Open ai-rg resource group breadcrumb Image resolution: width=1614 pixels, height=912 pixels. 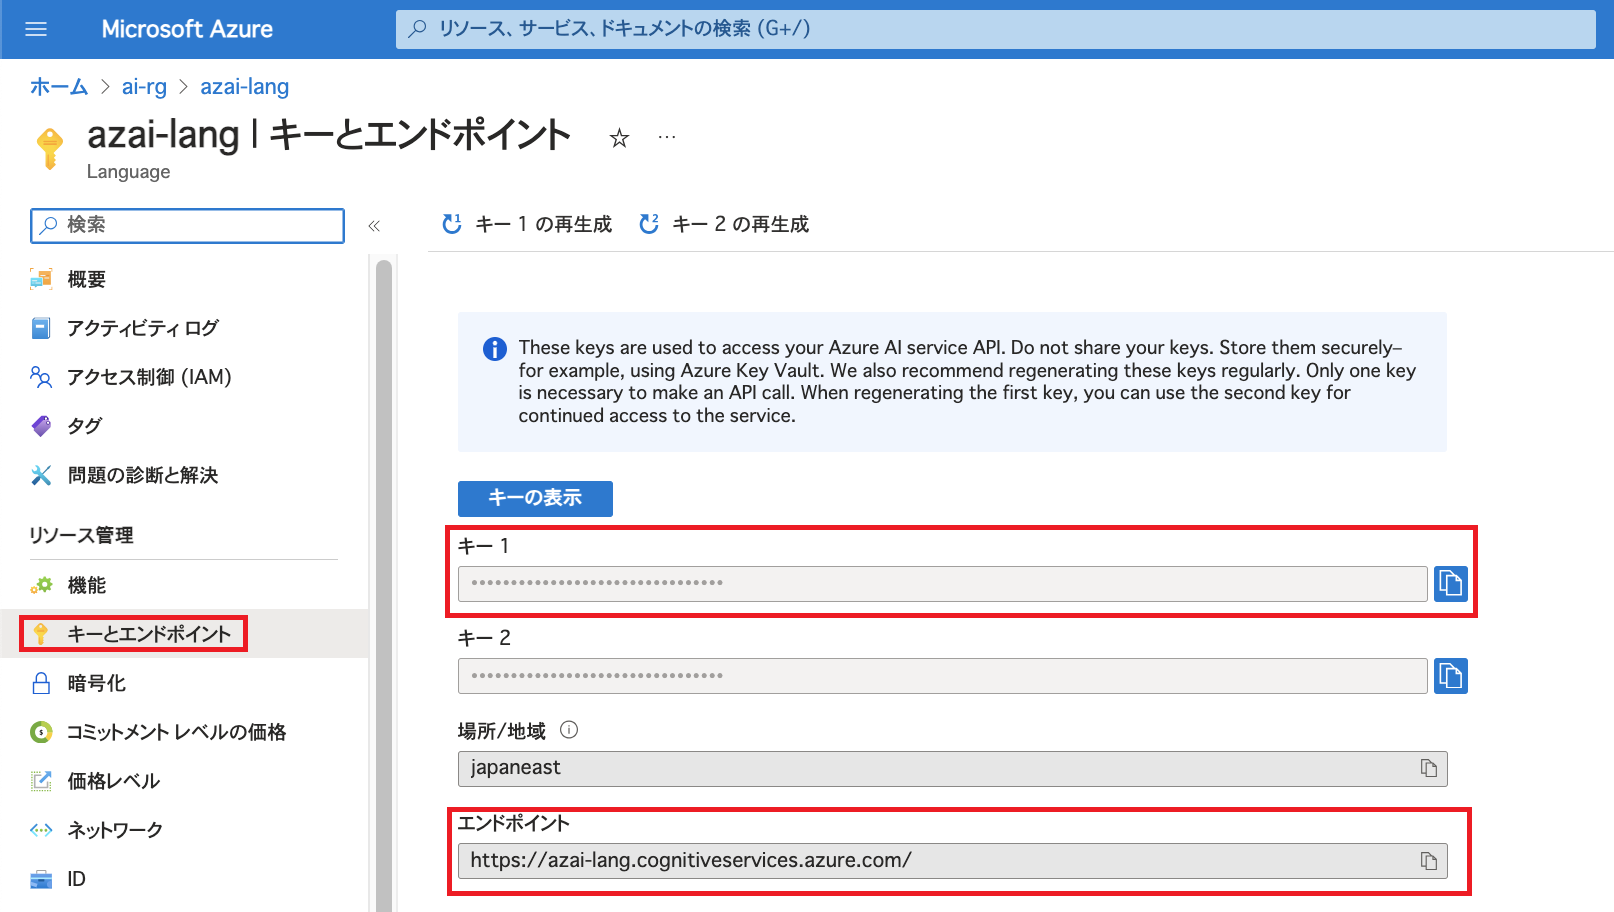tap(144, 87)
